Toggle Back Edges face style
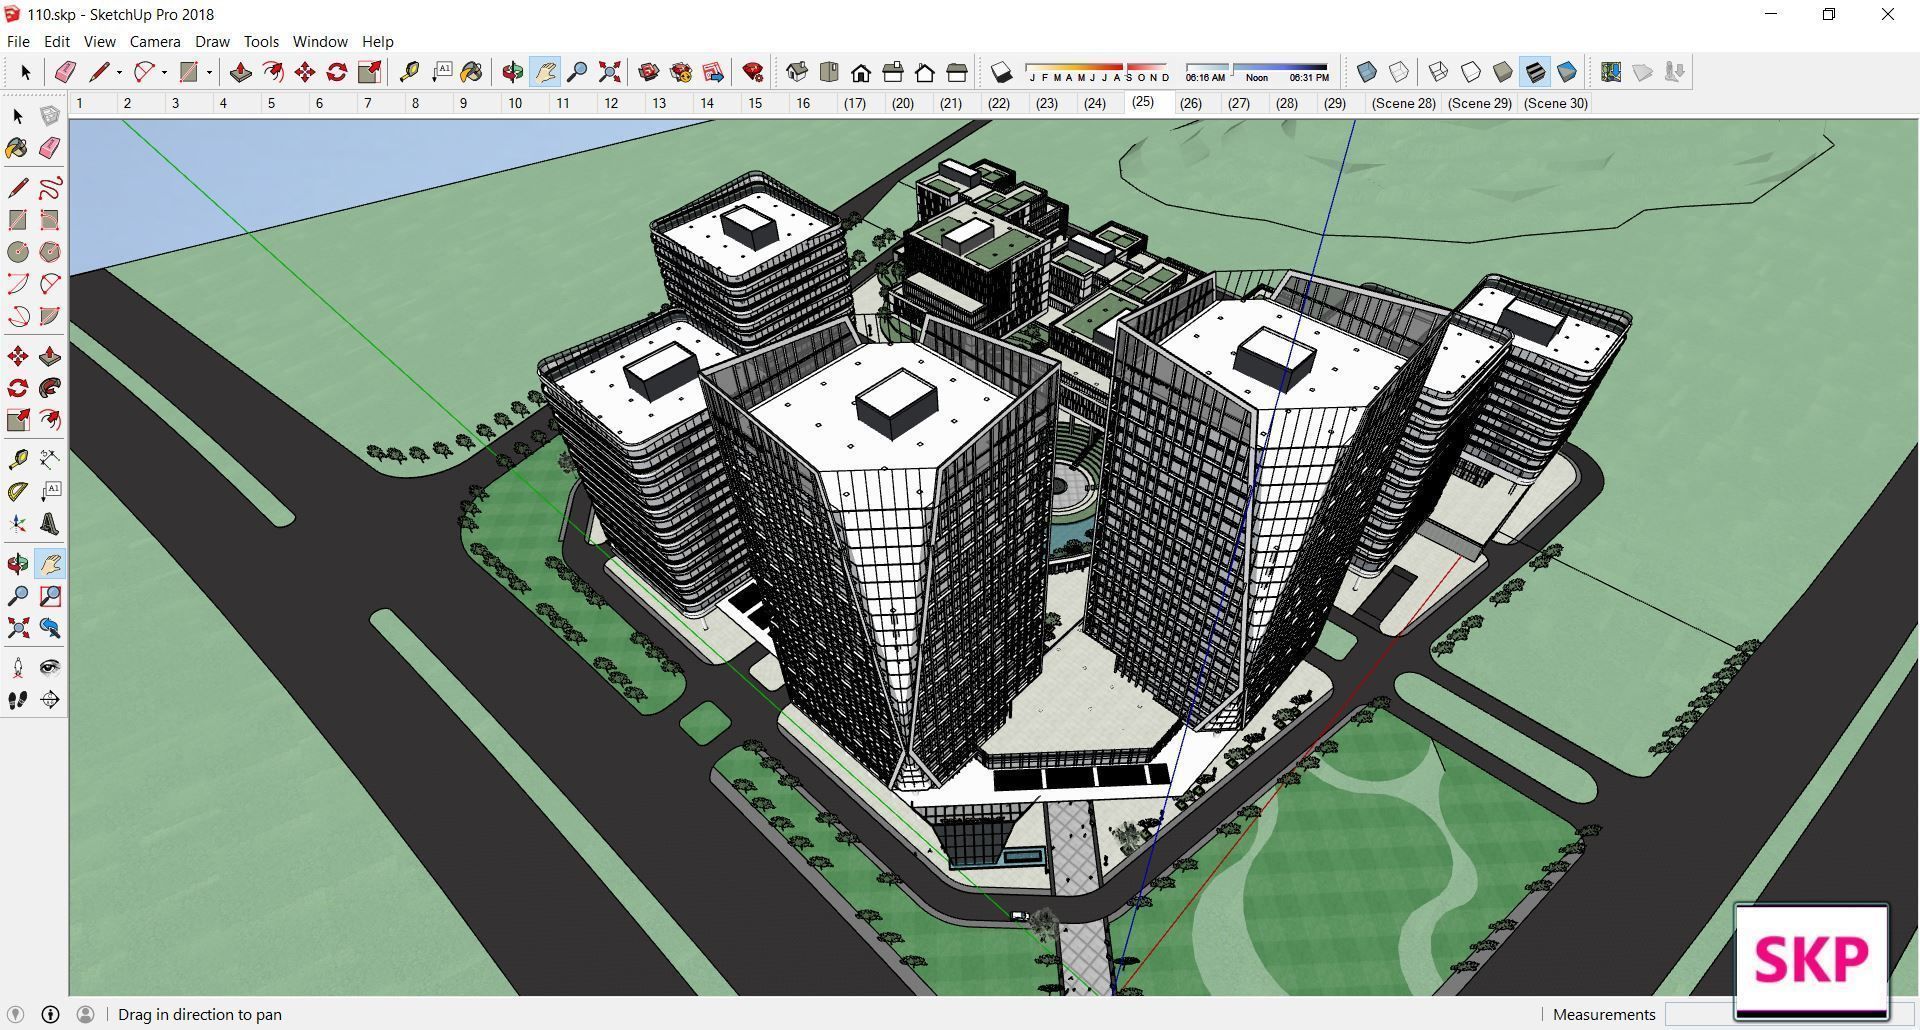Screen dimensions: 1920x1030 point(1399,72)
